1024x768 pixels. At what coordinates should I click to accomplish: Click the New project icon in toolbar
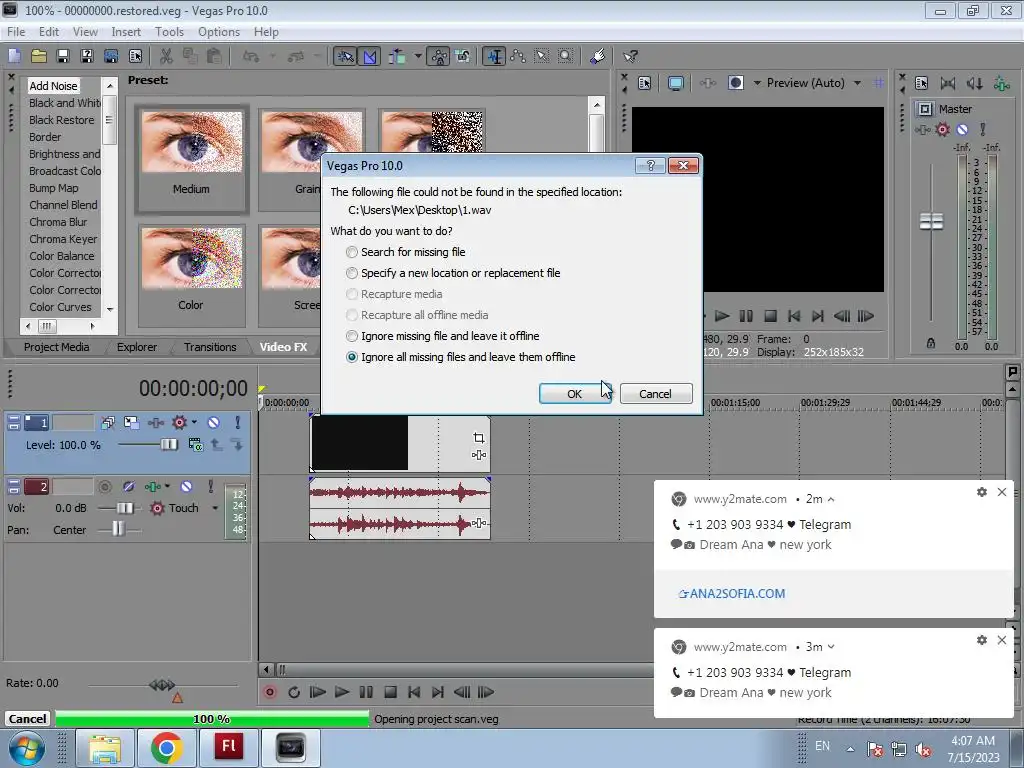[14, 56]
